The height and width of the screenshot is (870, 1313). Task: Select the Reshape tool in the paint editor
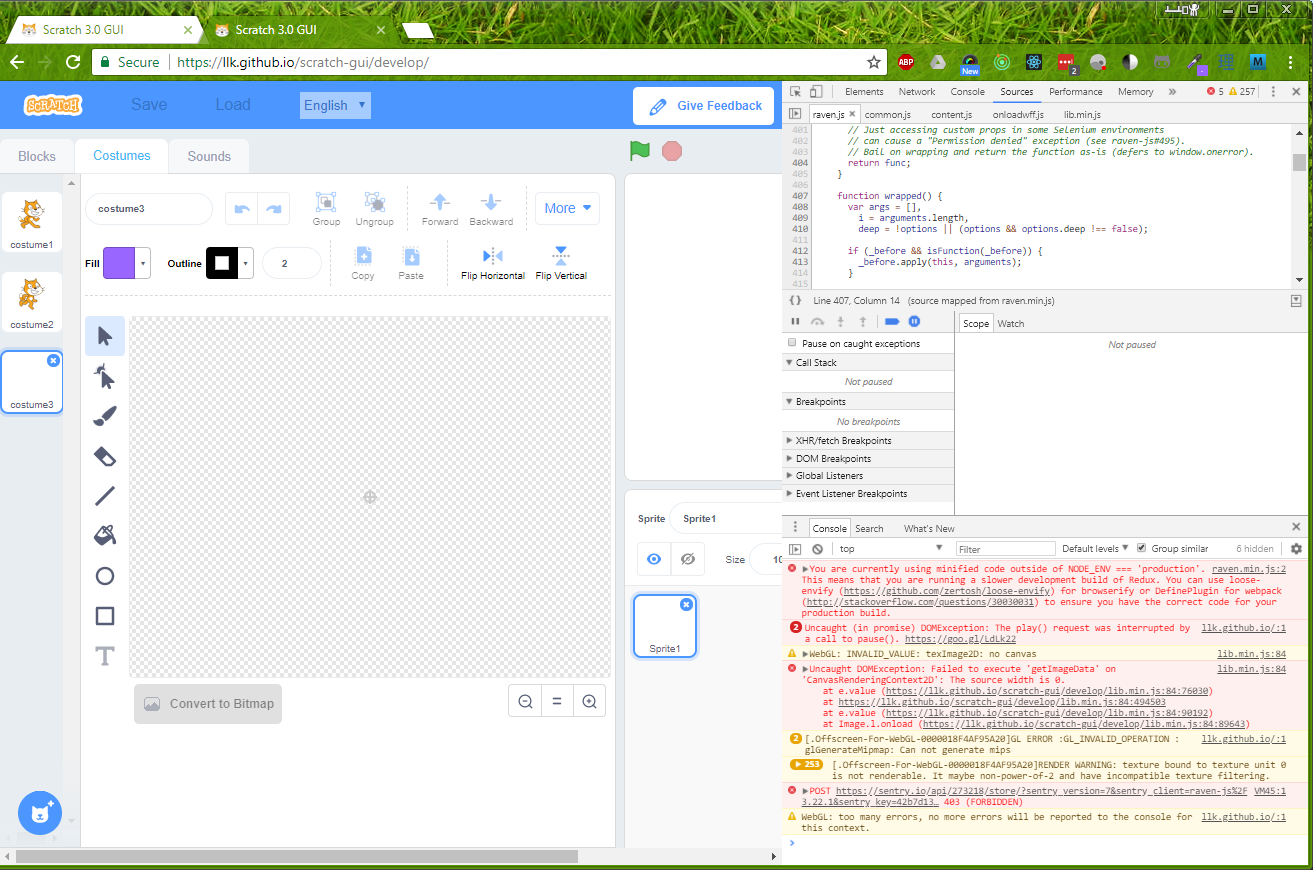click(x=104, y=376)
